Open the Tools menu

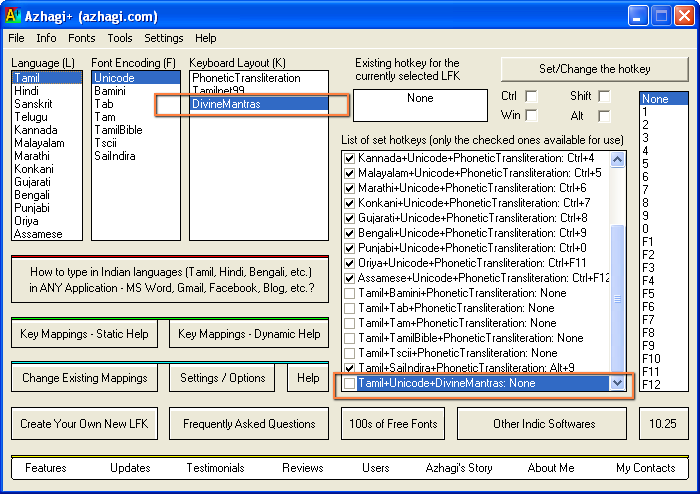pyautogui.click(x=120, y=38)
